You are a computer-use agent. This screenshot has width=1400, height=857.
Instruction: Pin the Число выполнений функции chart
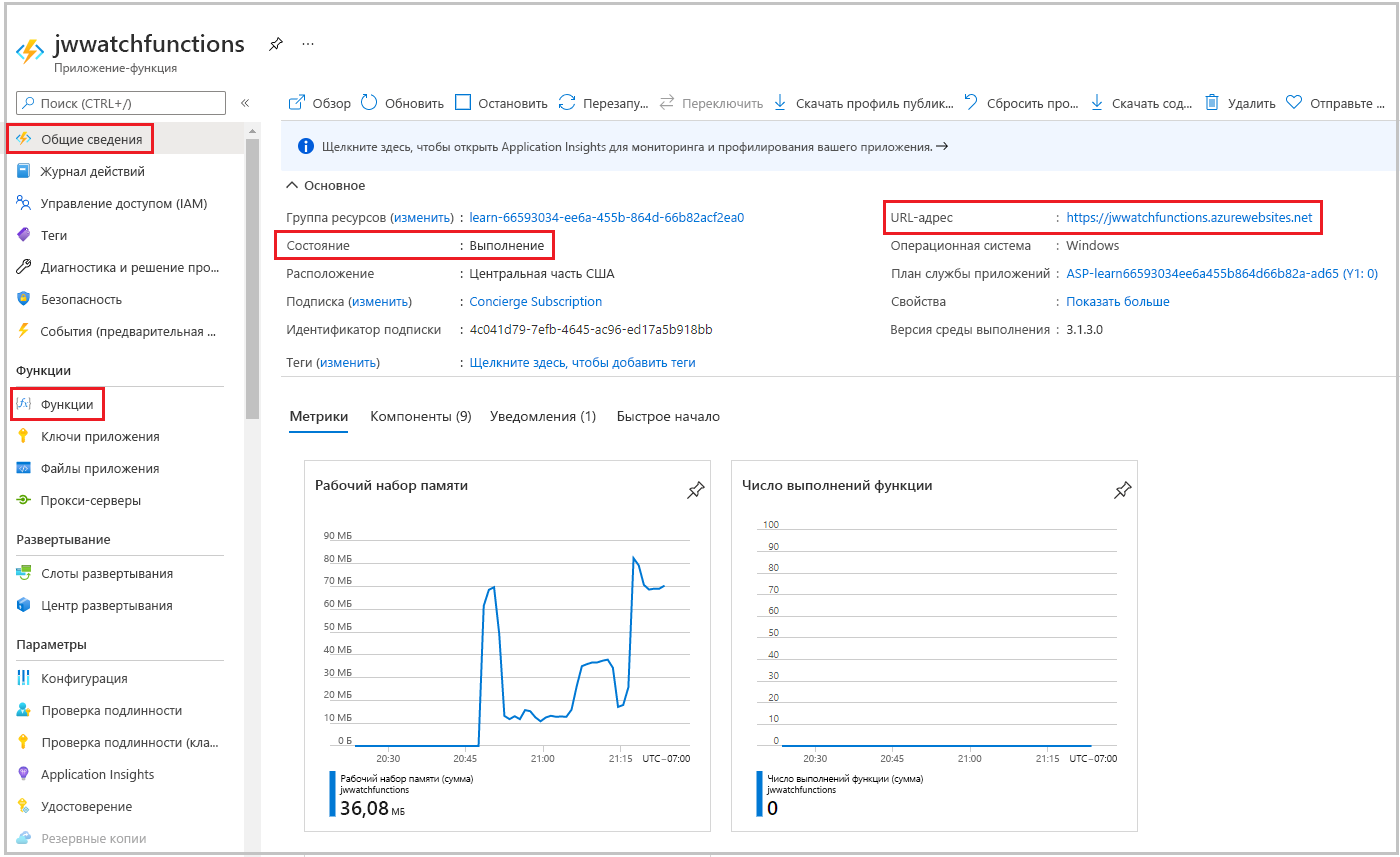1122,490
